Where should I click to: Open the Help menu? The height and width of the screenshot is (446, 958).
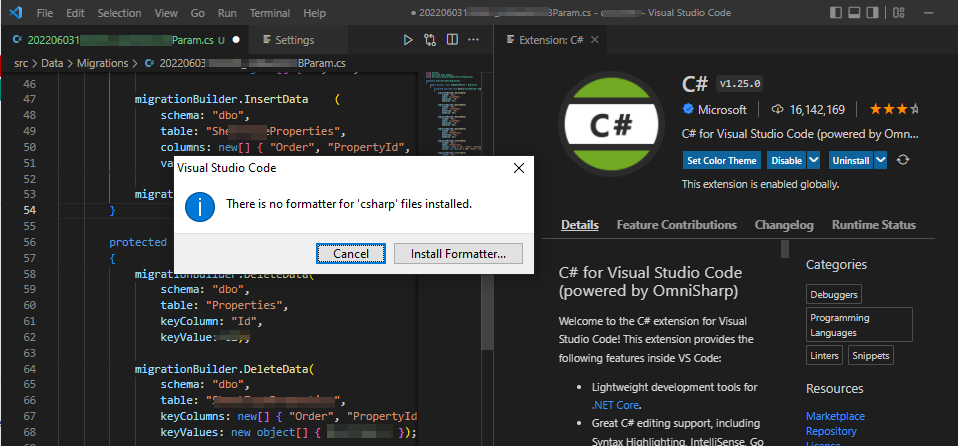315,13
